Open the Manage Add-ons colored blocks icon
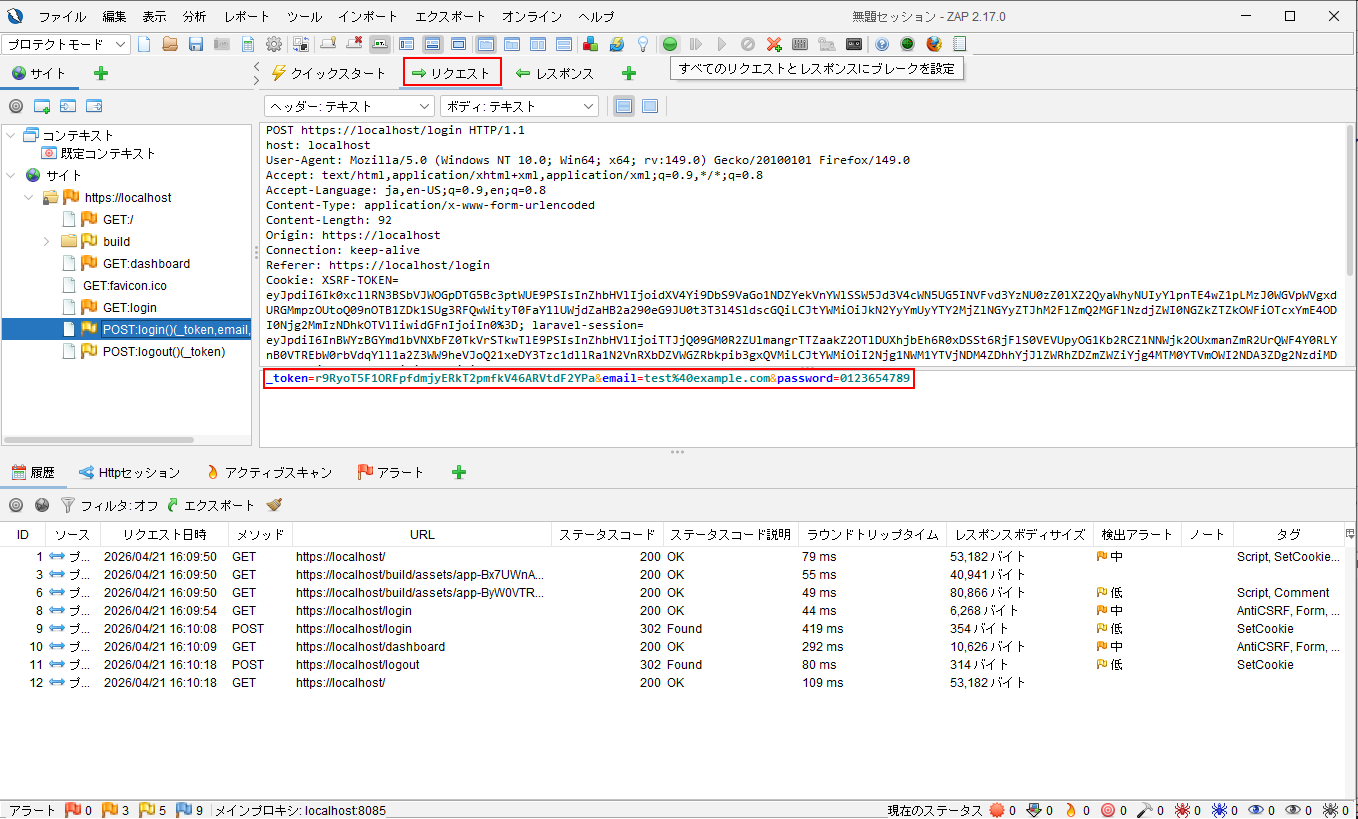1358x819 pixels. (591, 44)
